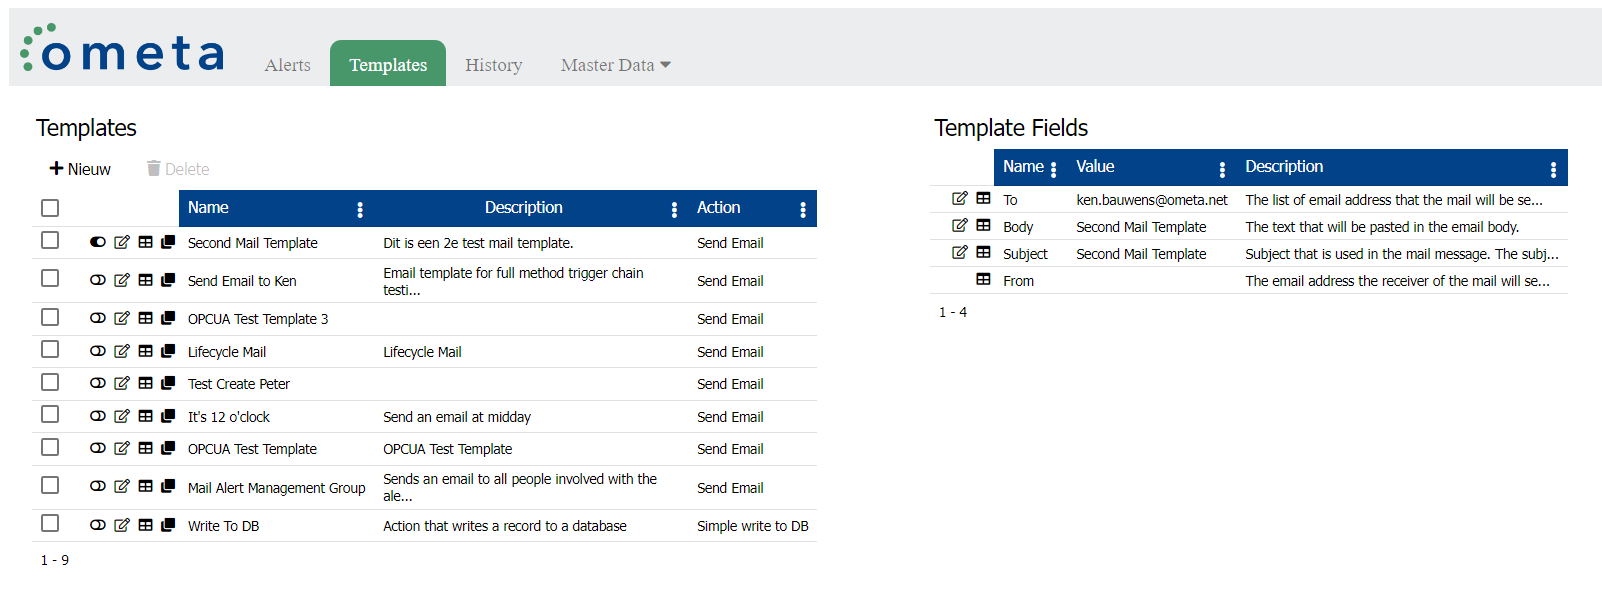The width and height of the screenshot is (1602, 604).
Task: Click 'Dit is een 2e test mail template.' text
Action: [478, 243]
